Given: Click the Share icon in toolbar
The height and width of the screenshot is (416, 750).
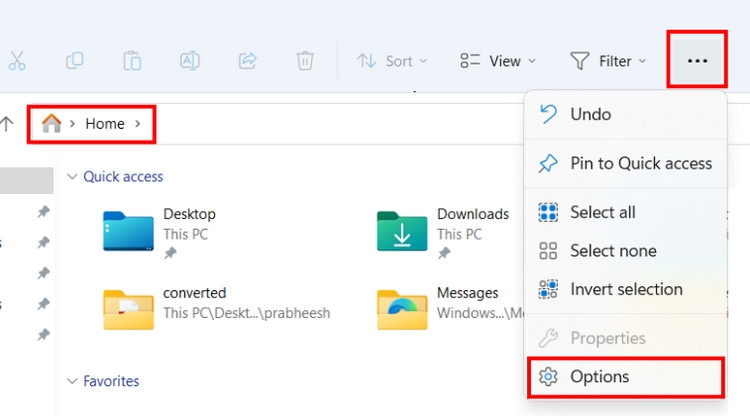Looking at the screenshot, I should tap(248, 61).
